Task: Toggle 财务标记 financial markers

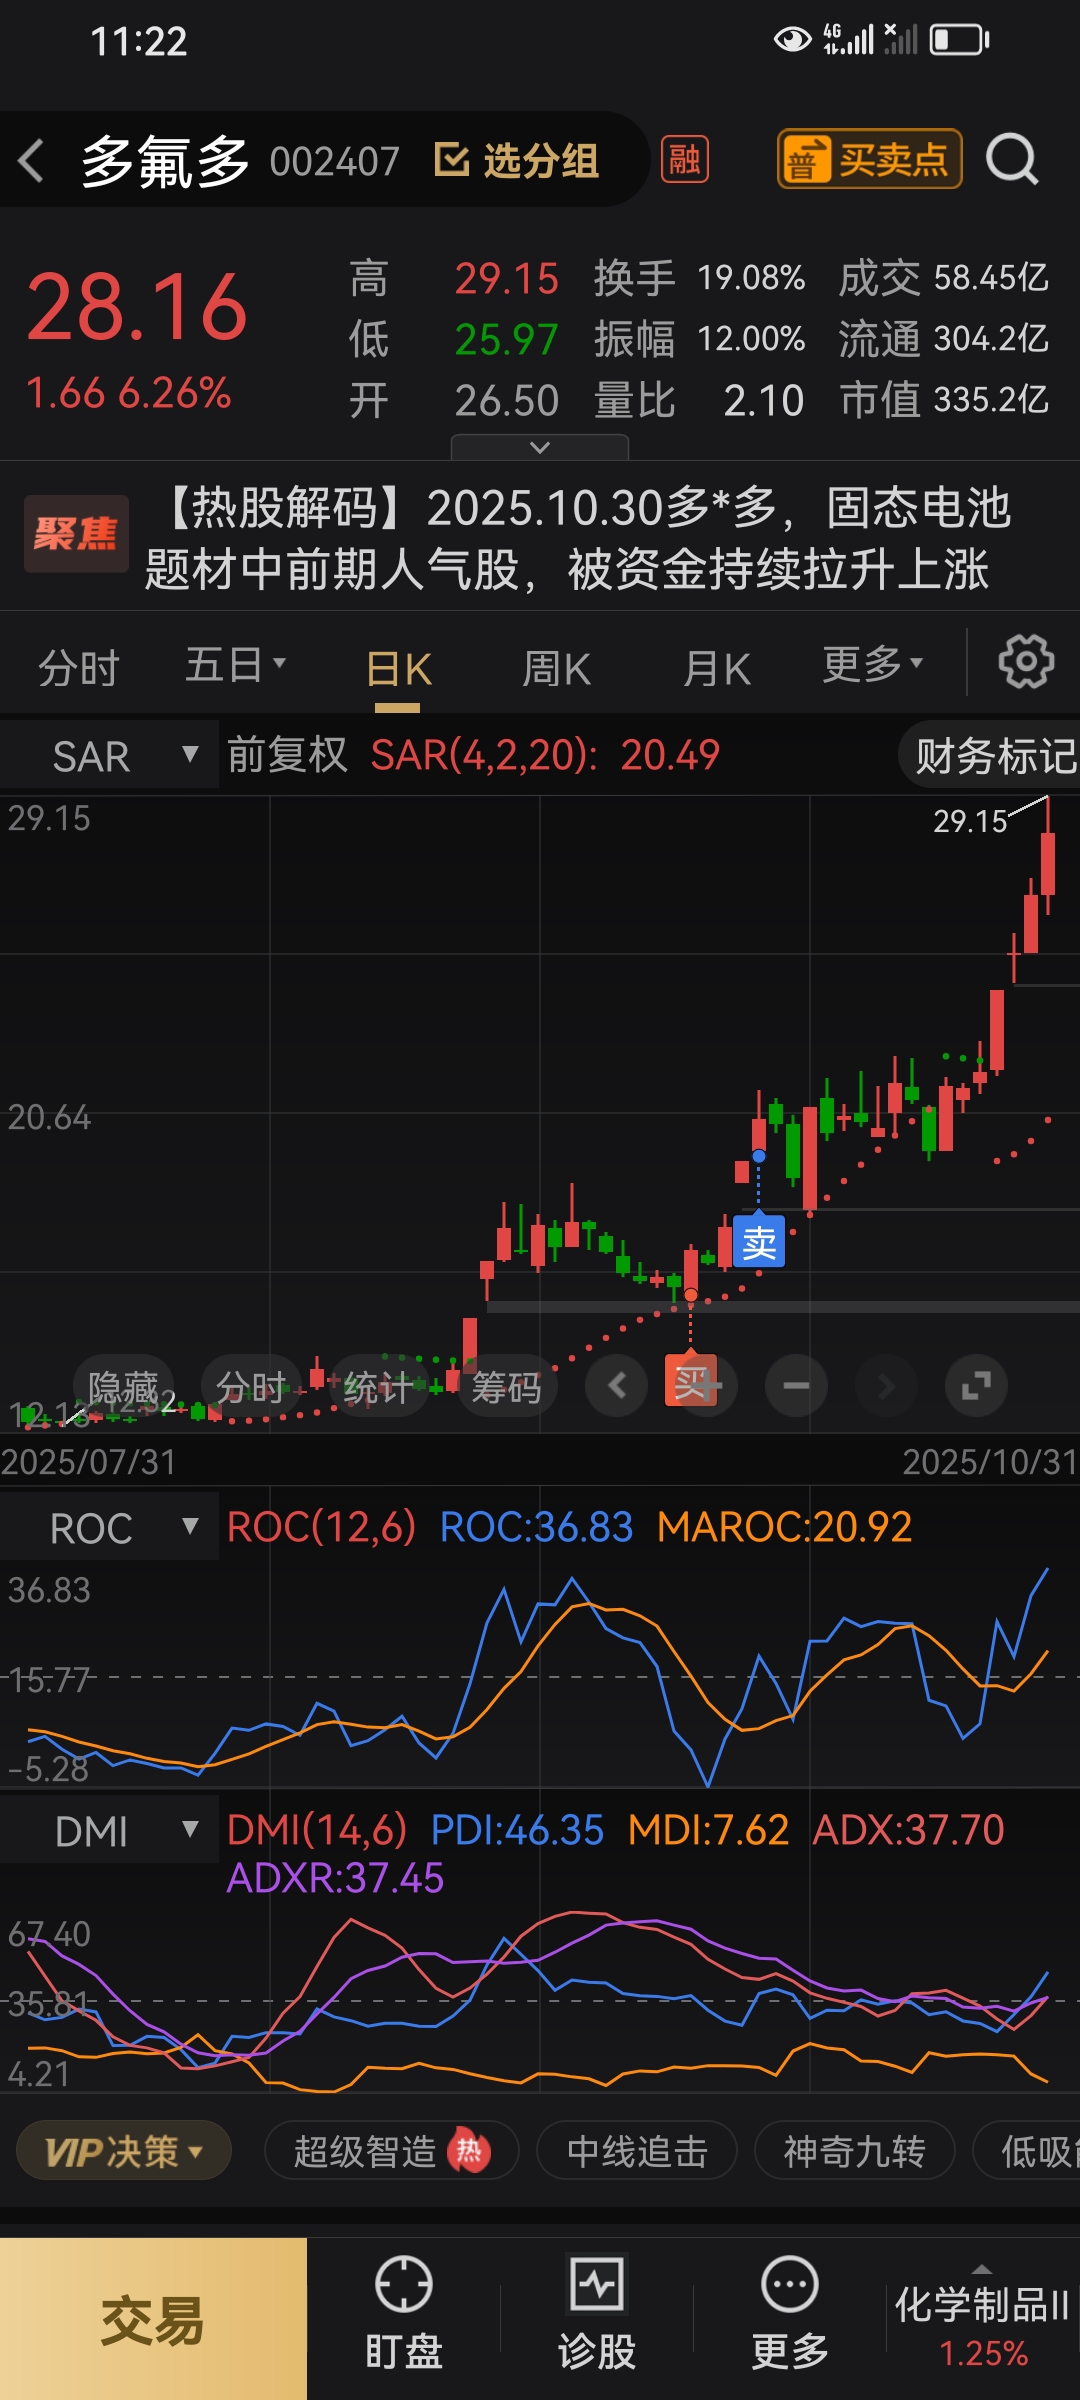Action: click(990, 756)
